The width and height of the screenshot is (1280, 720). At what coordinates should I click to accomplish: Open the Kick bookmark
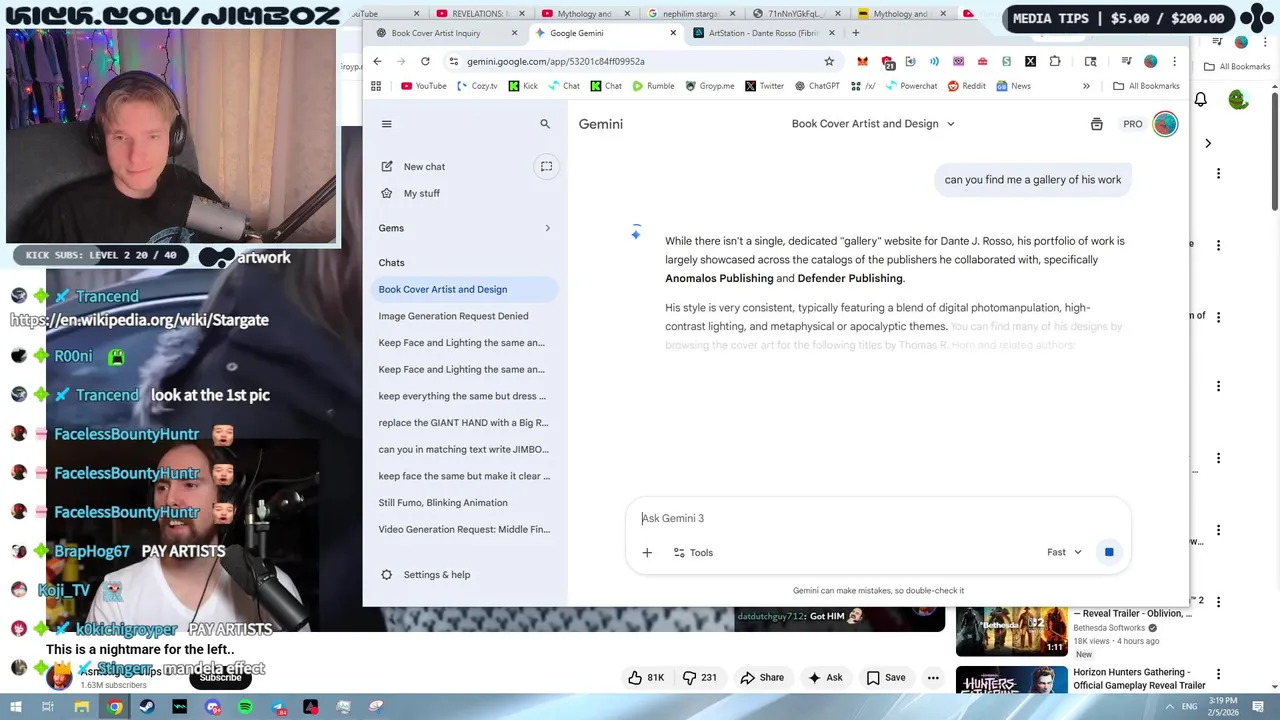(523, 86)
